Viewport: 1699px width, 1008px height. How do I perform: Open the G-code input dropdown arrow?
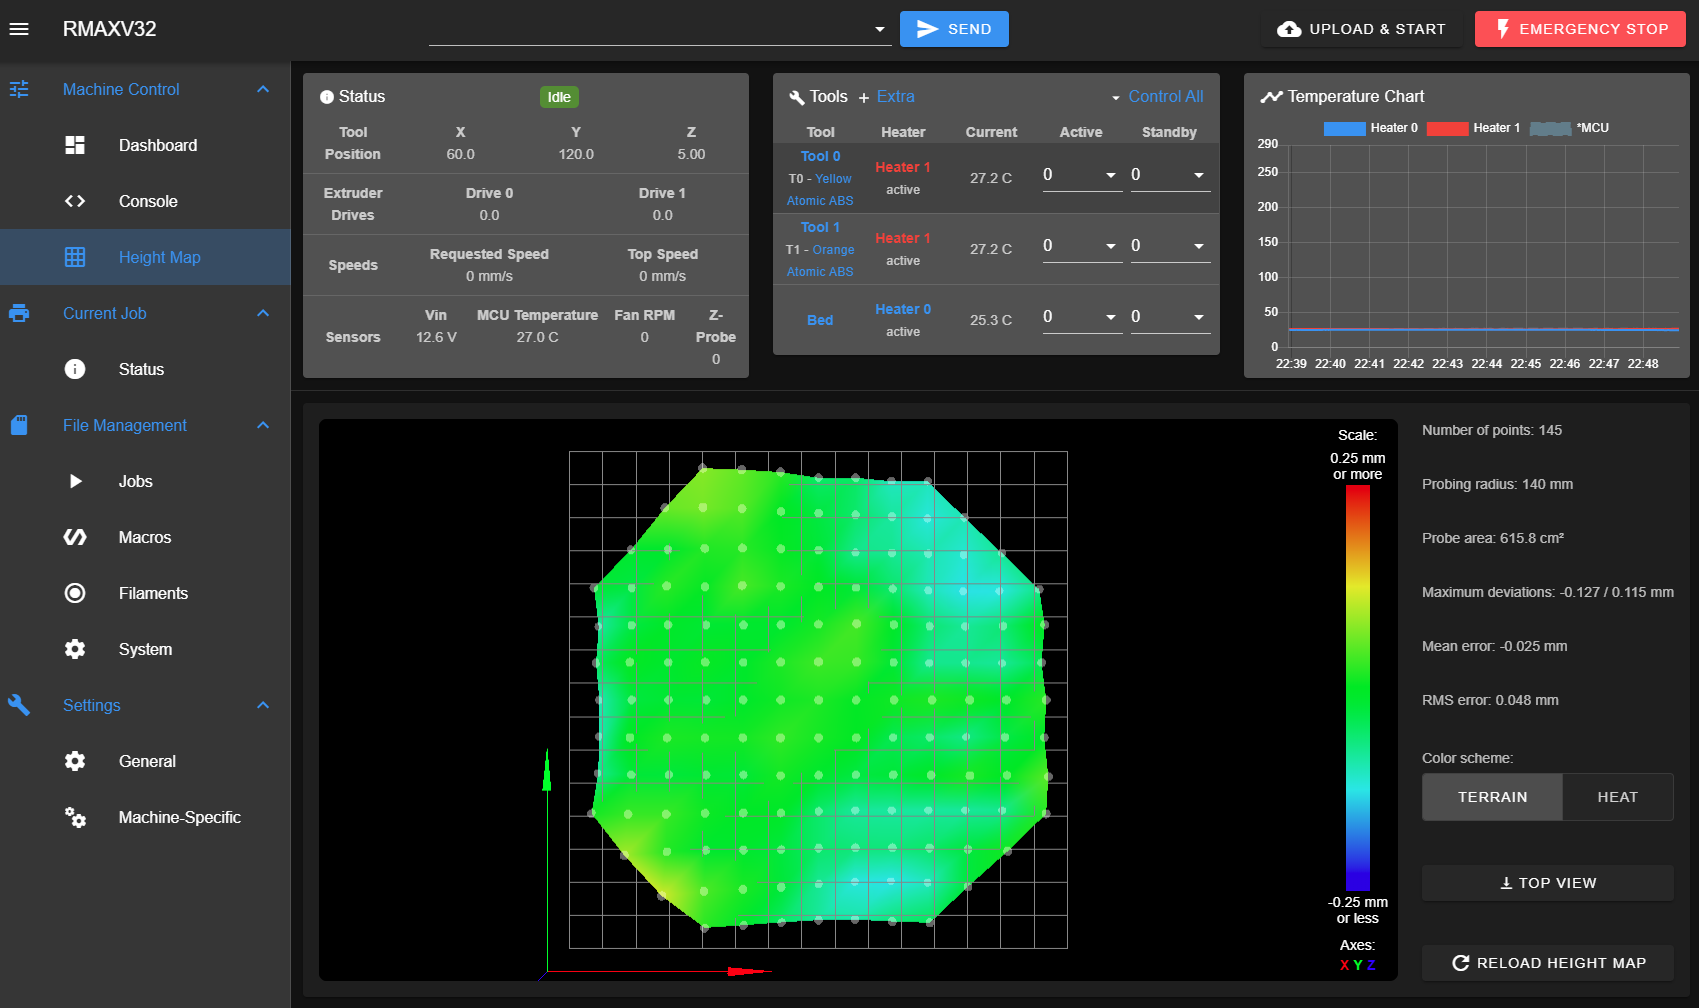click(x=880, y=29)
